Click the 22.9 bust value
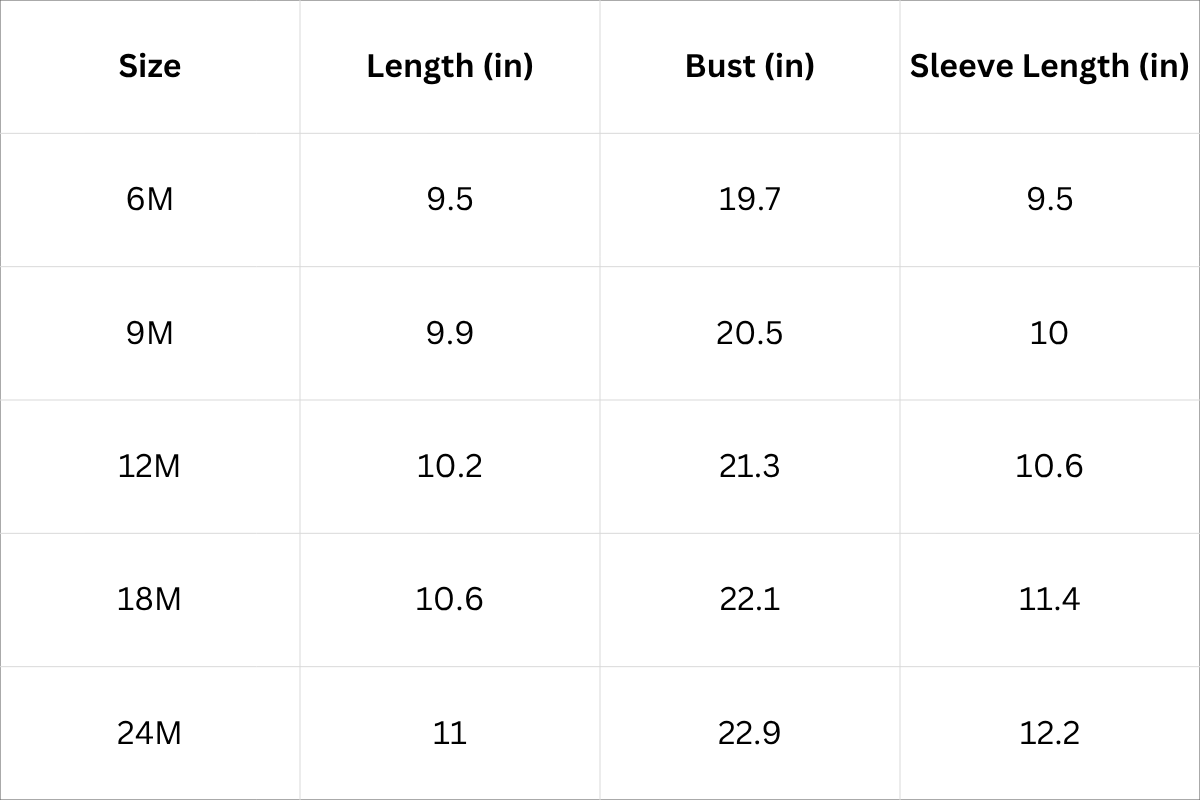Viewport: 1200px width, 800px height. tap(749, 733)
